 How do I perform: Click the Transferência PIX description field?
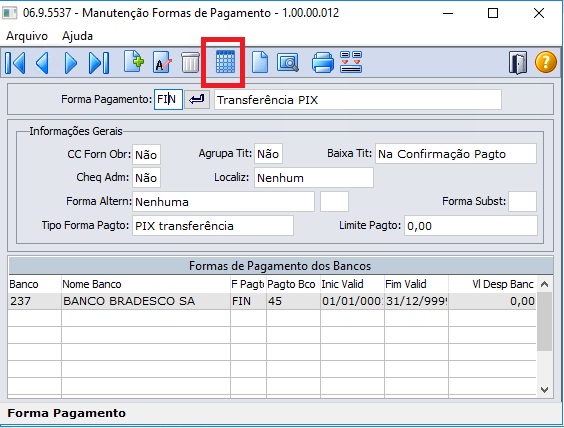pos(358,100)
